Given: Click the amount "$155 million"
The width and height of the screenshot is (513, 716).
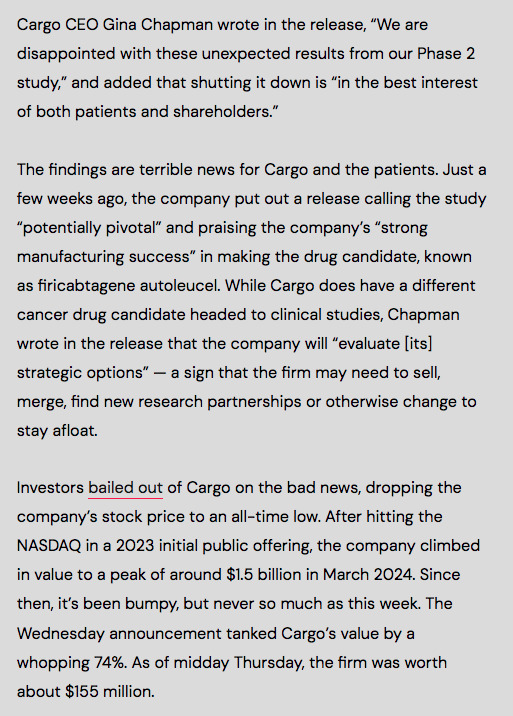Looking at the screenshot, I should tap(109, 692).
